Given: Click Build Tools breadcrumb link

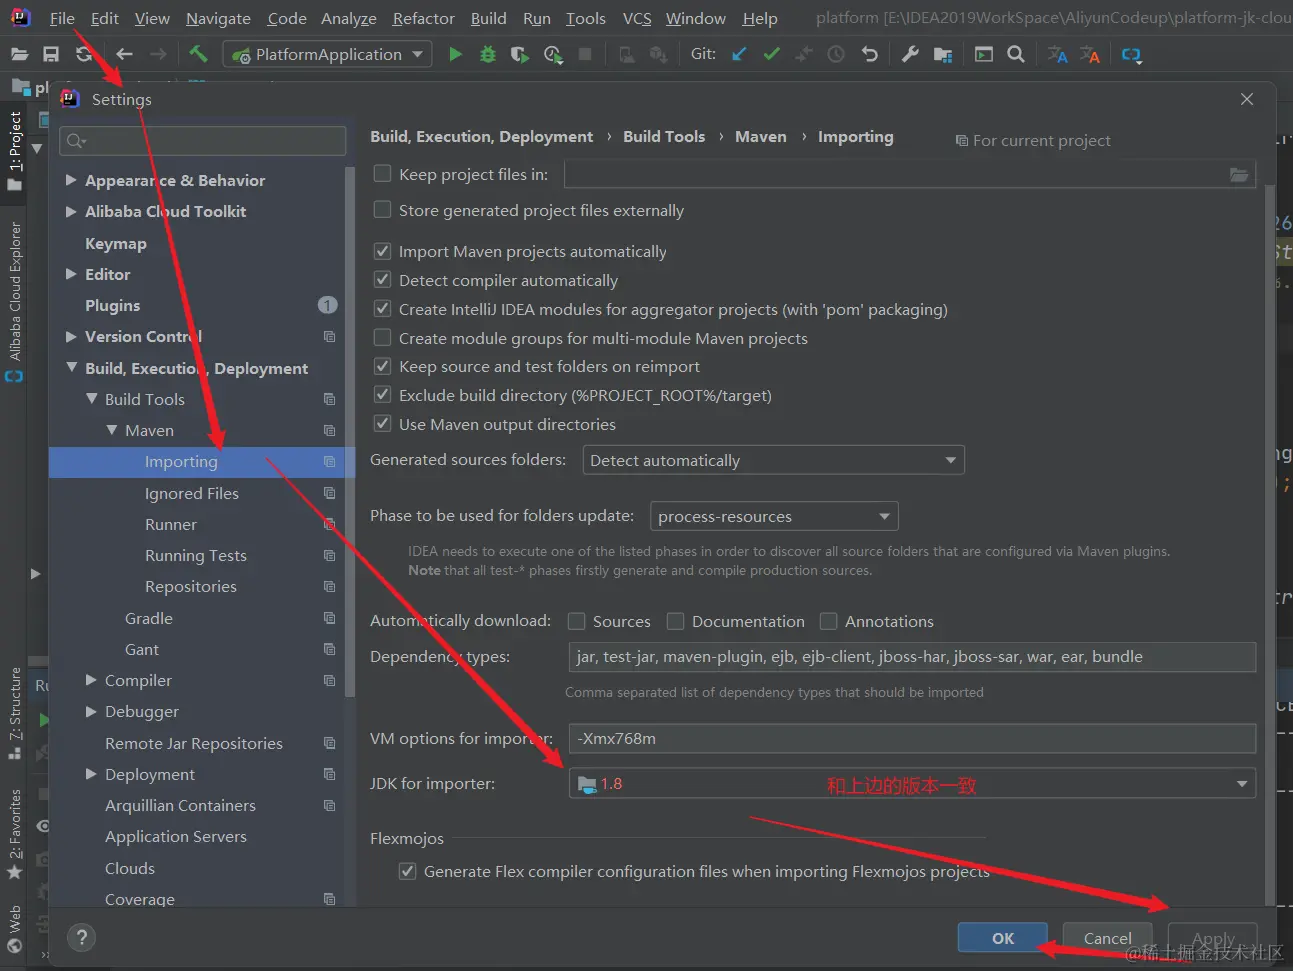Looking at the screenshot, I should tap(664, 137).
